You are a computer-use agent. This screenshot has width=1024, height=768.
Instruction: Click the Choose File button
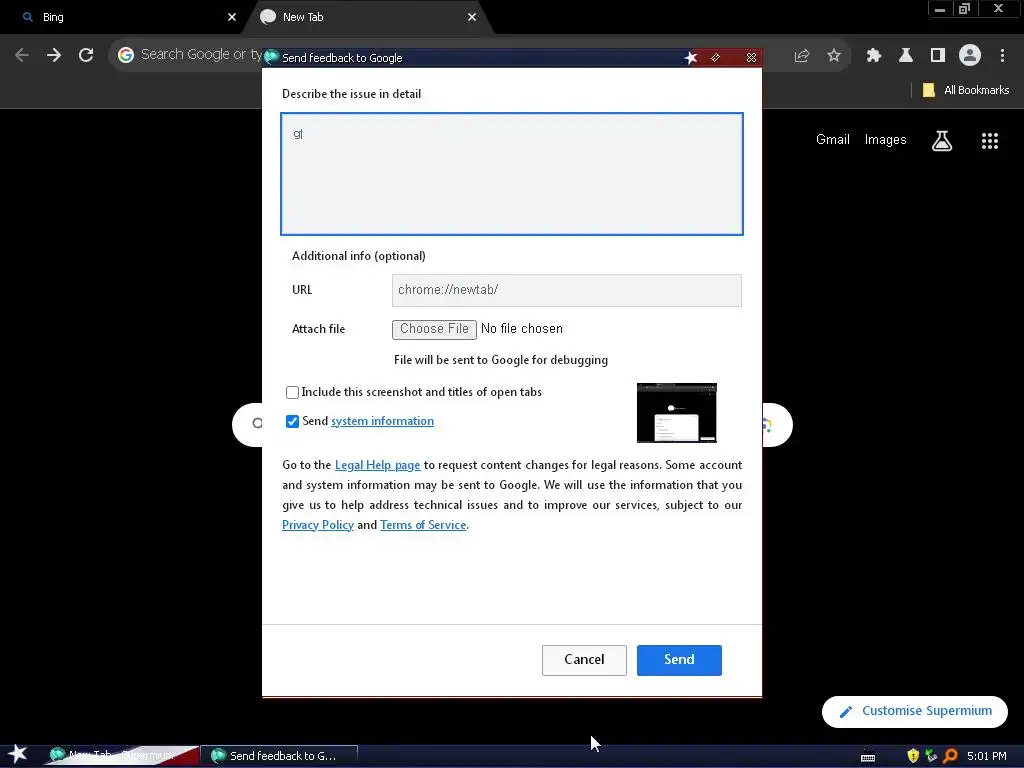(434, 329)
